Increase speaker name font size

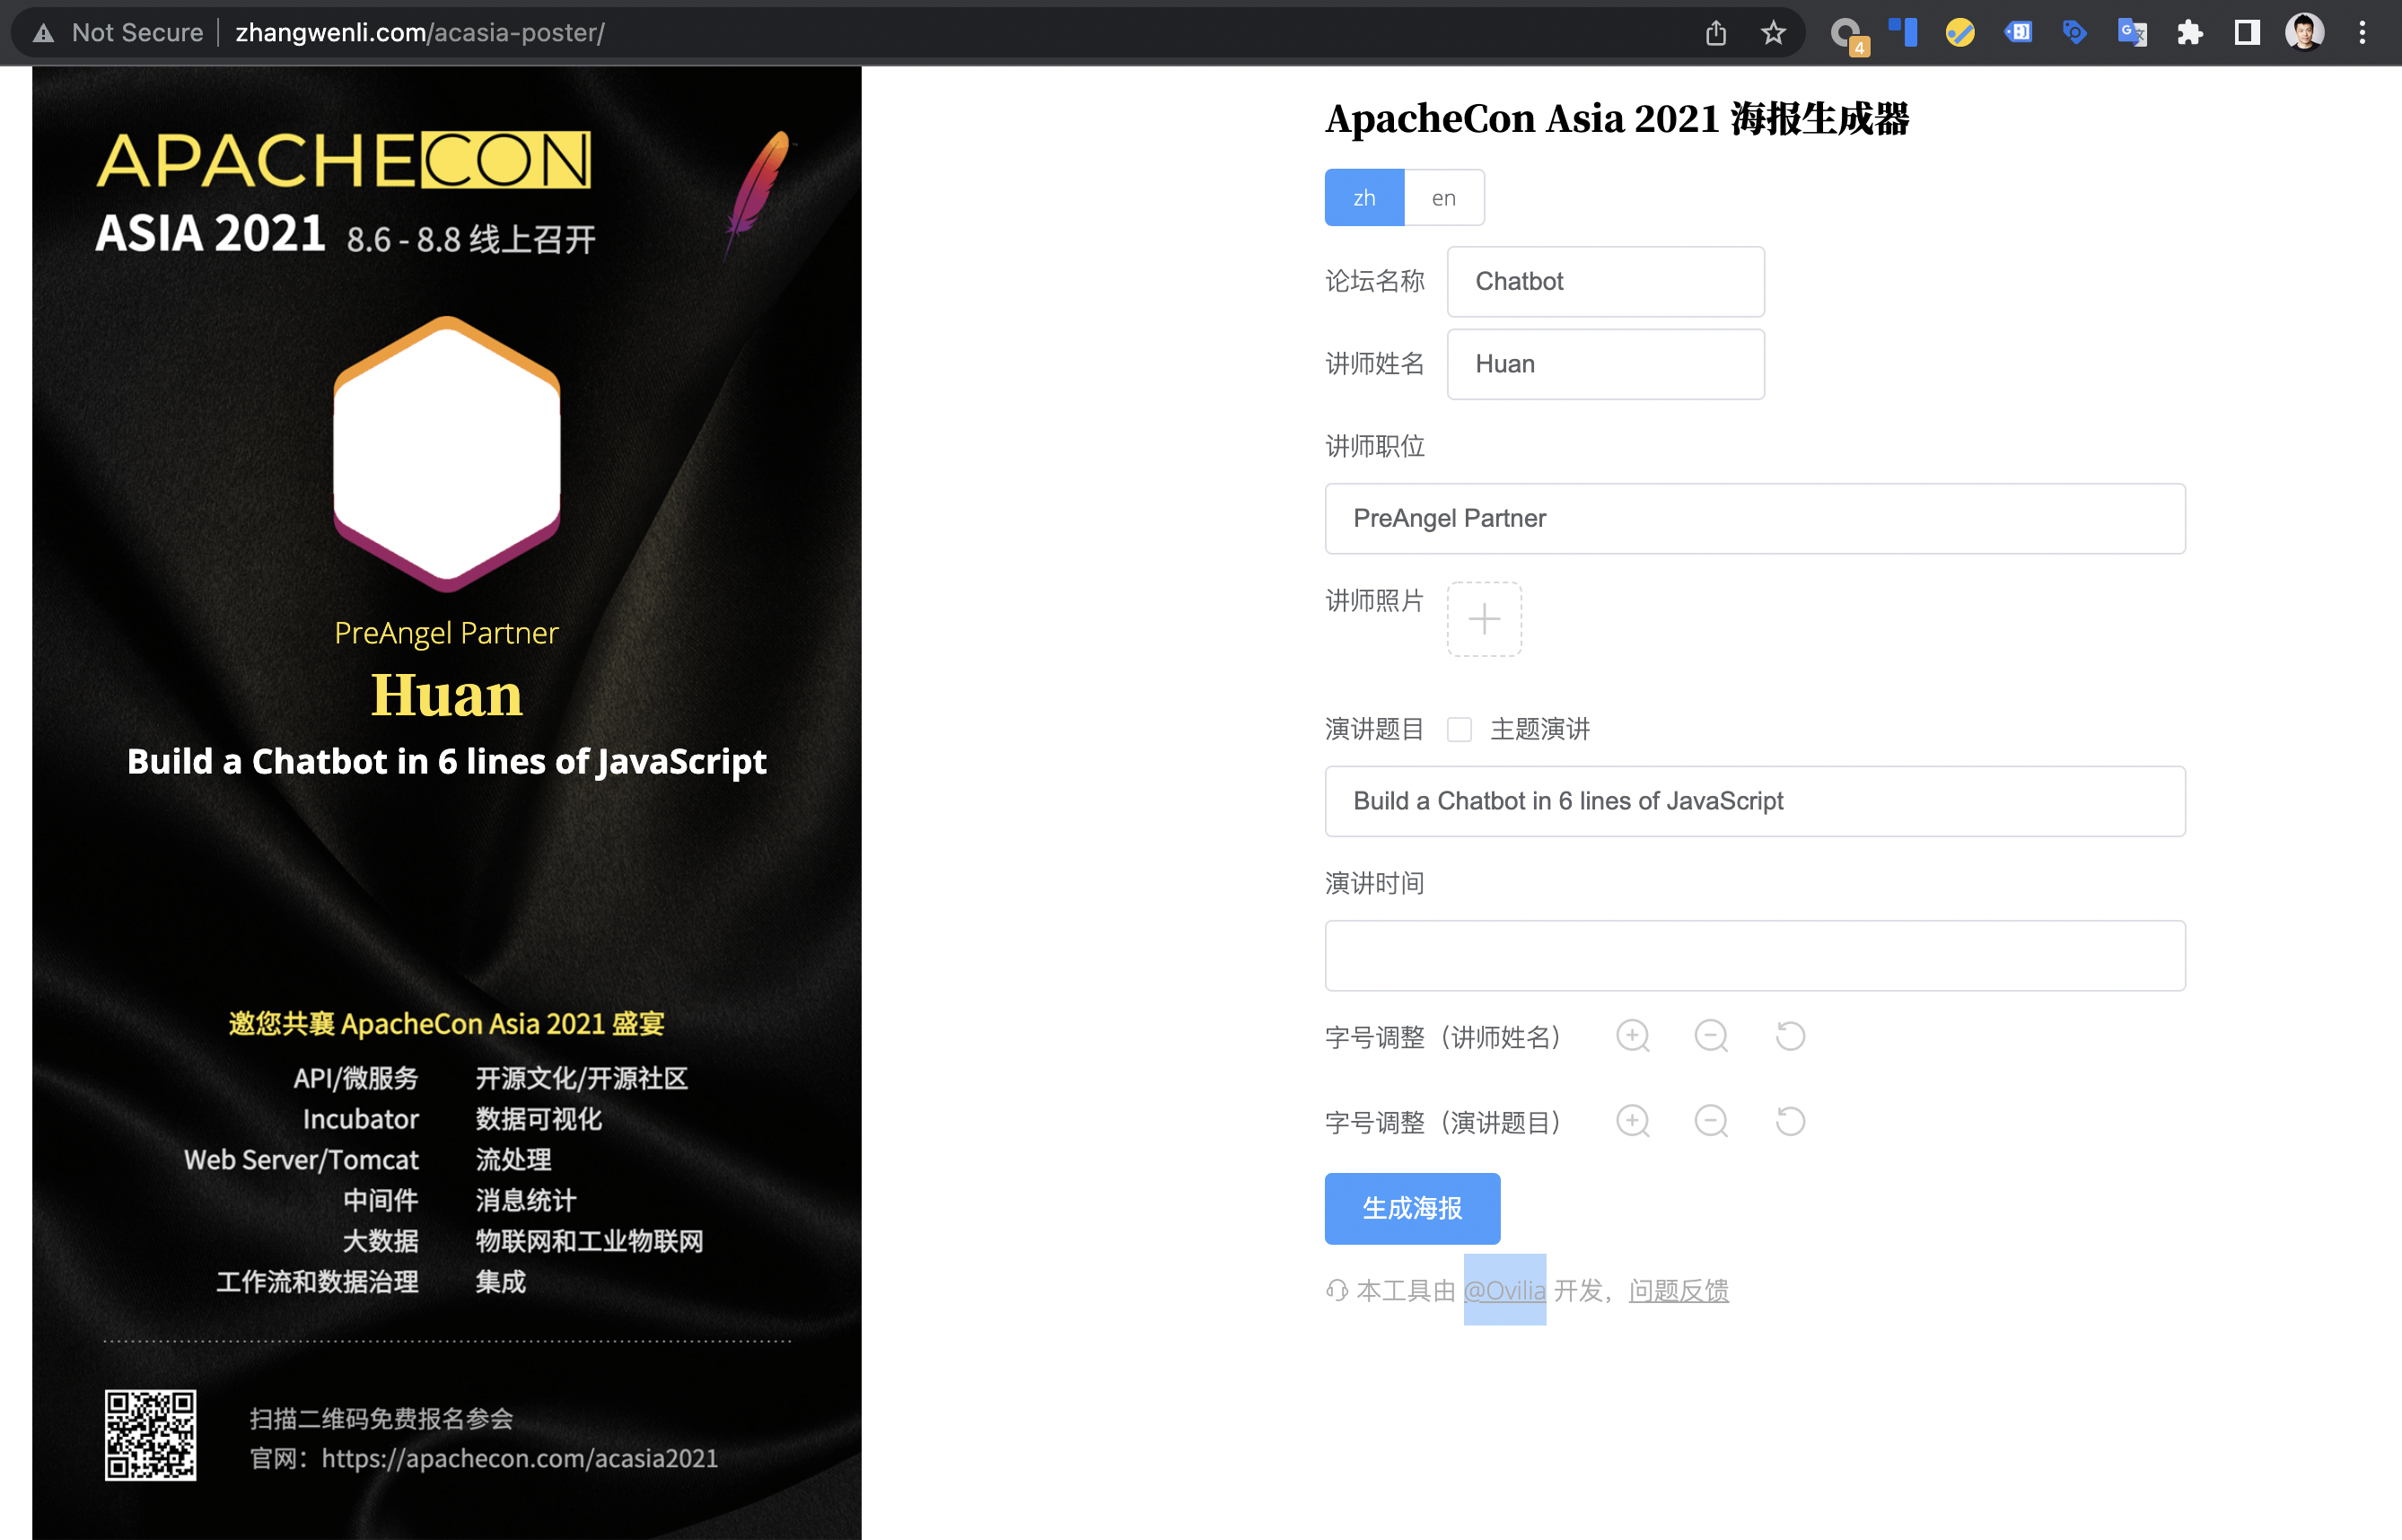point(1632,1036)
